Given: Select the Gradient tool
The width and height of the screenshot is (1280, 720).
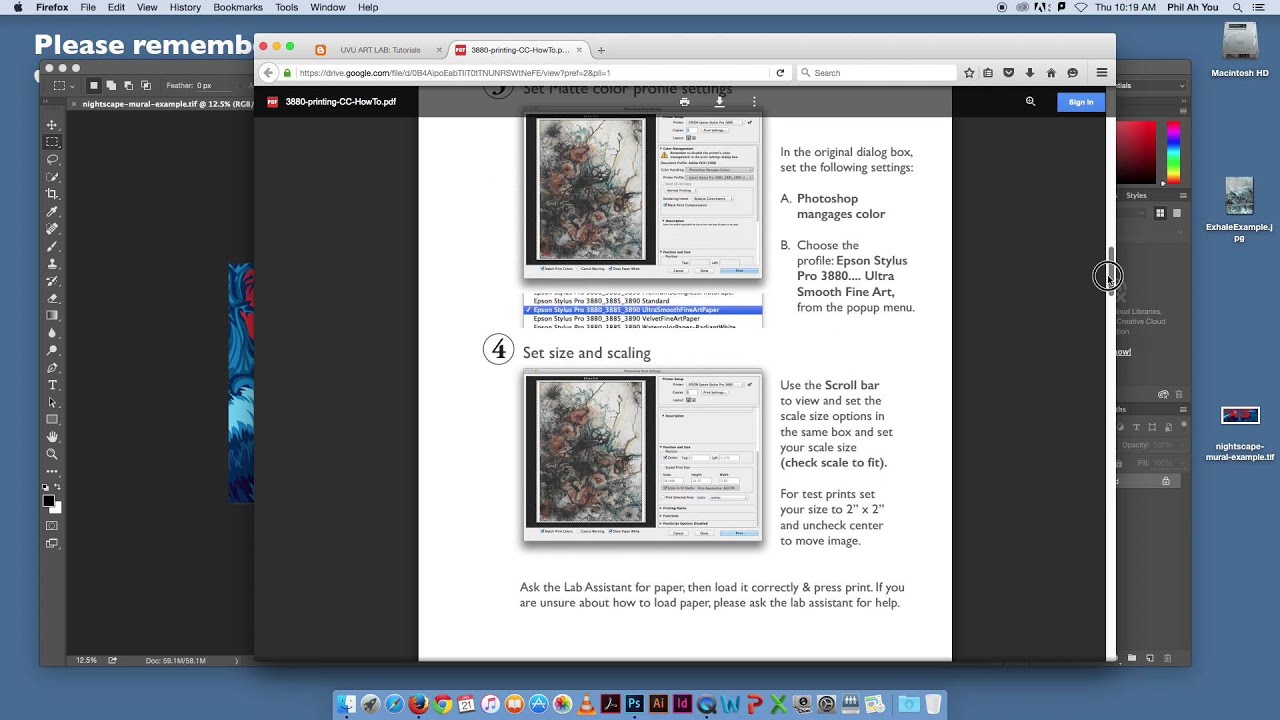Looking at the screenshot, I should click(x=52, y=316).
